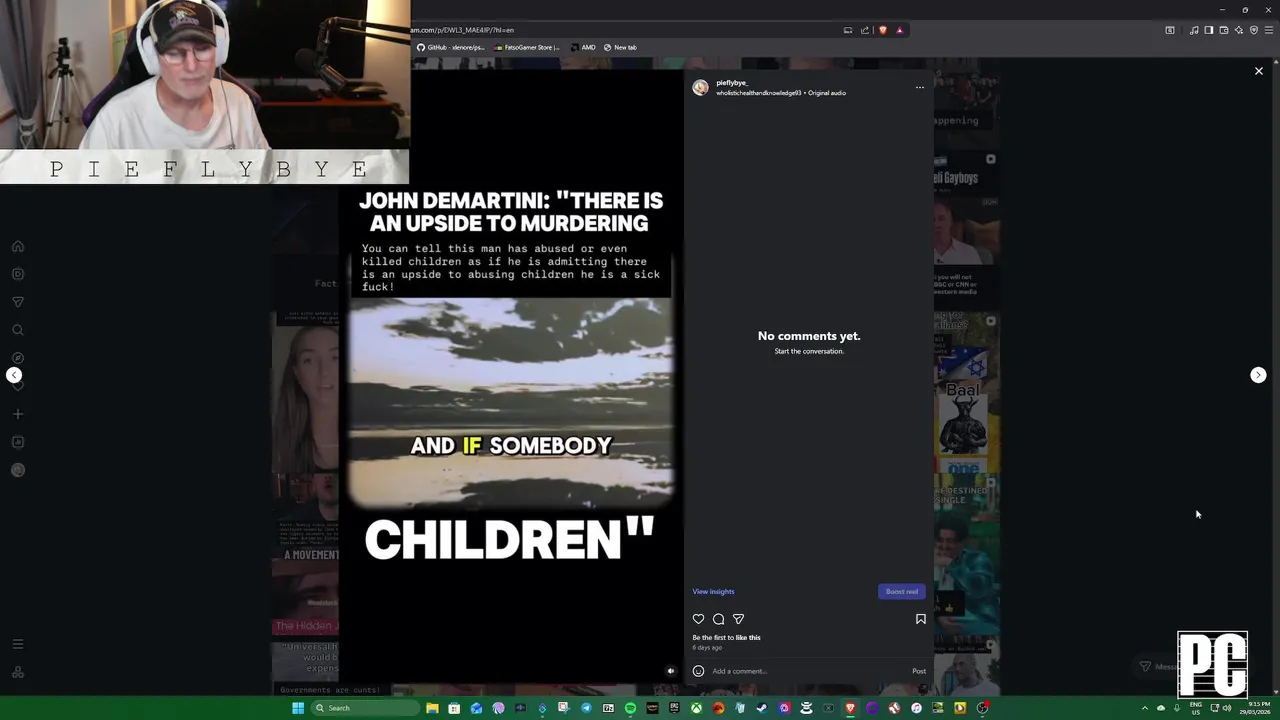Open Explore compass in sidebar
The image size is (1280, 720).
(x=18, y=358)
